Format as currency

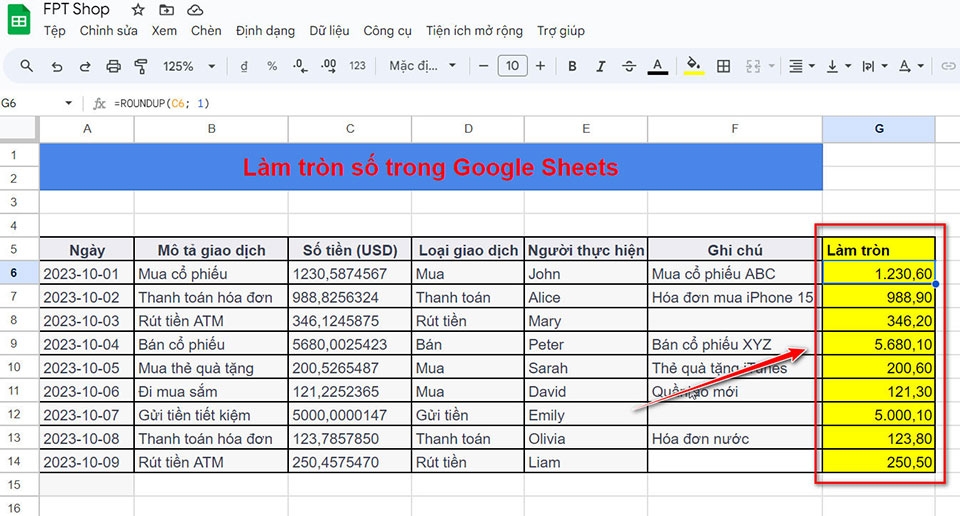tap(244, 66)
